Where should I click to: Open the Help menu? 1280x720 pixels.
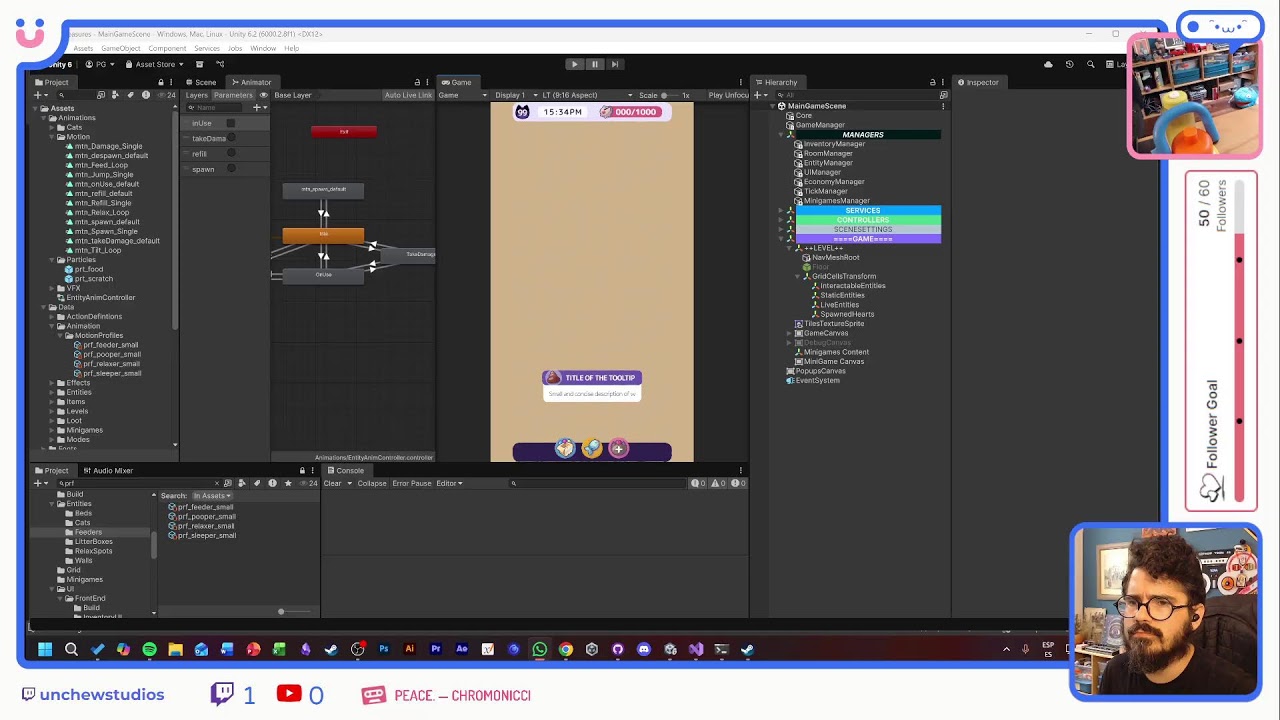coord(291,48)
